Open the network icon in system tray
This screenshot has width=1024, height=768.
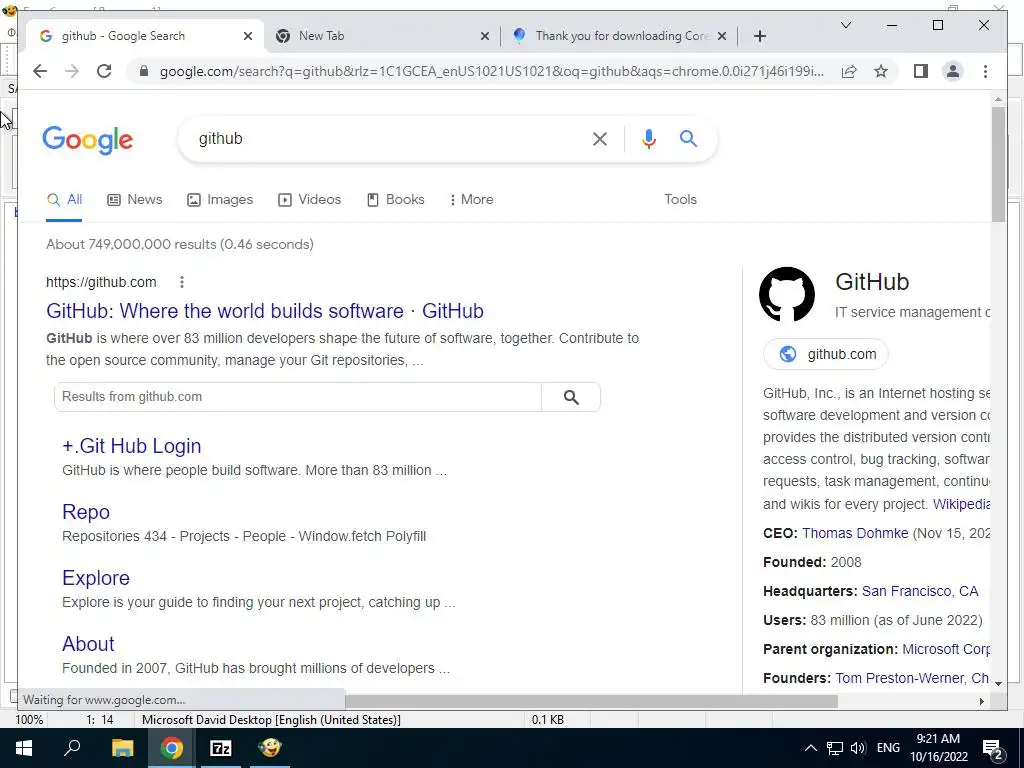click(x=835, y=748)
